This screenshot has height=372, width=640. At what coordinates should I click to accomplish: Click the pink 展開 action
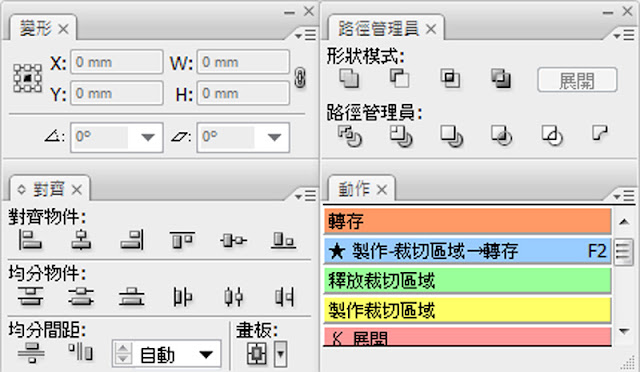coord(467,336)
